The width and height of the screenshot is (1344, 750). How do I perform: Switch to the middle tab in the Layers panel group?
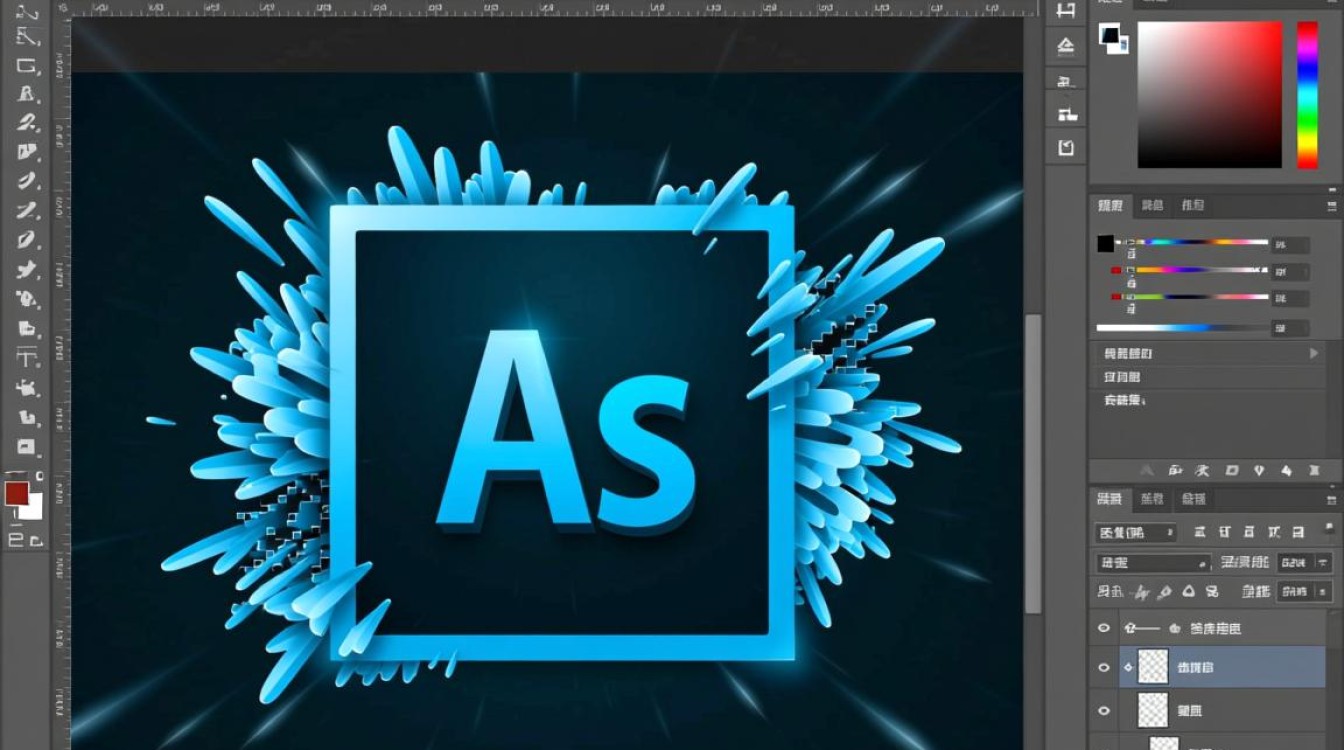point(1152,498)
